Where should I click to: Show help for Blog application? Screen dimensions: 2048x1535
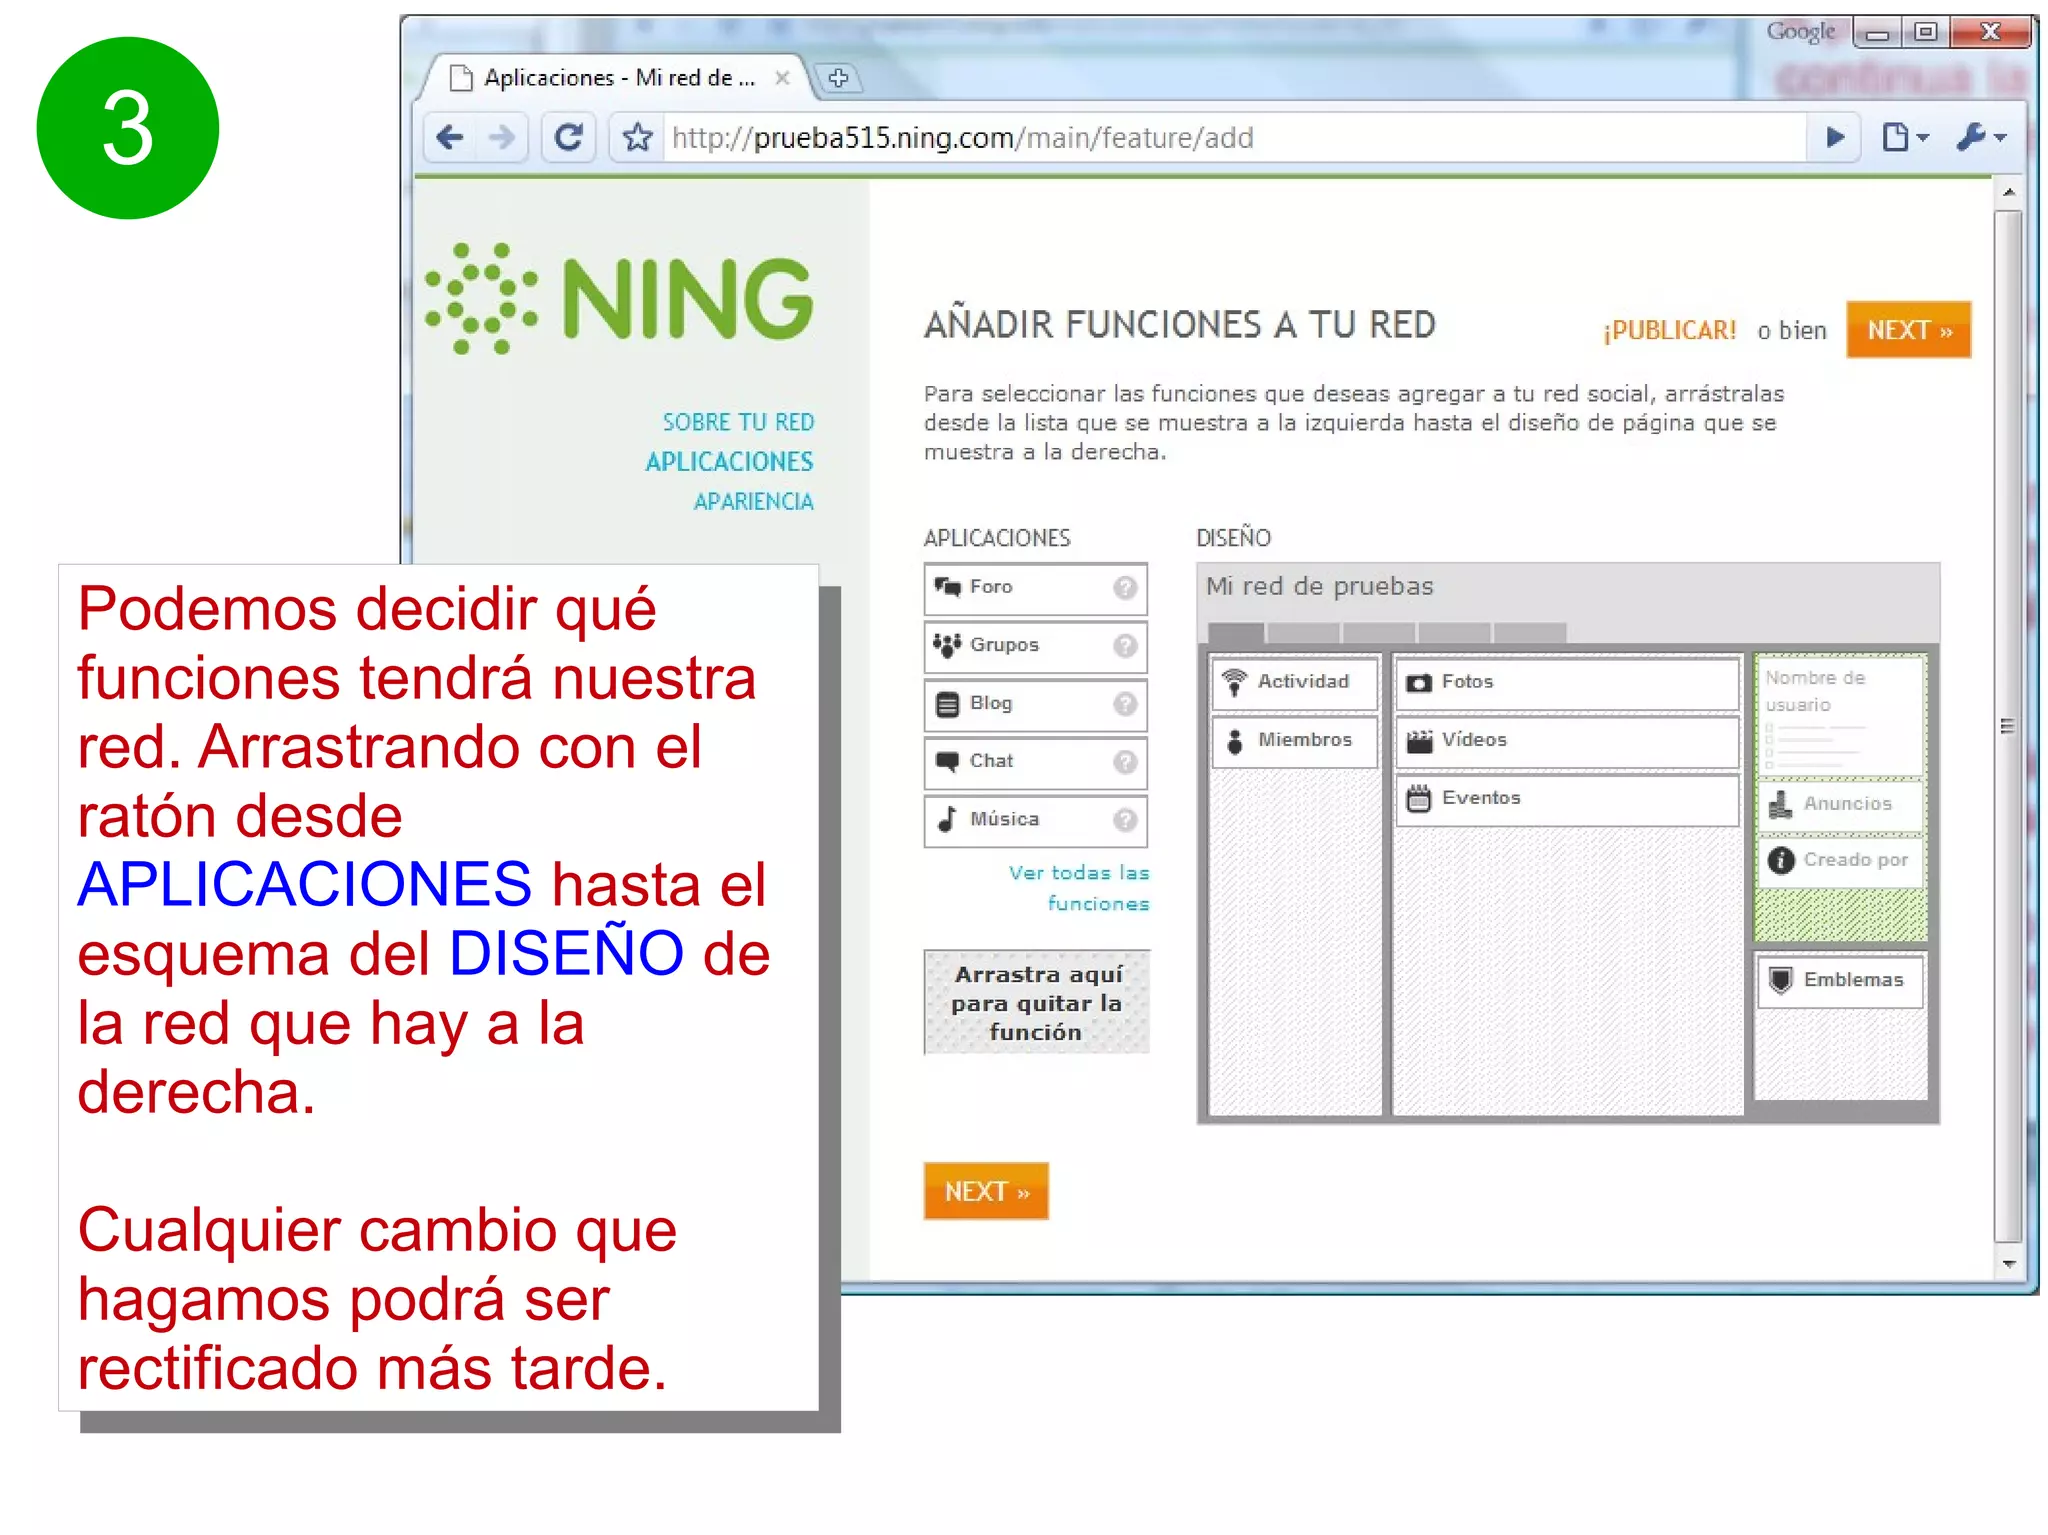click(x=1125, y=704)
